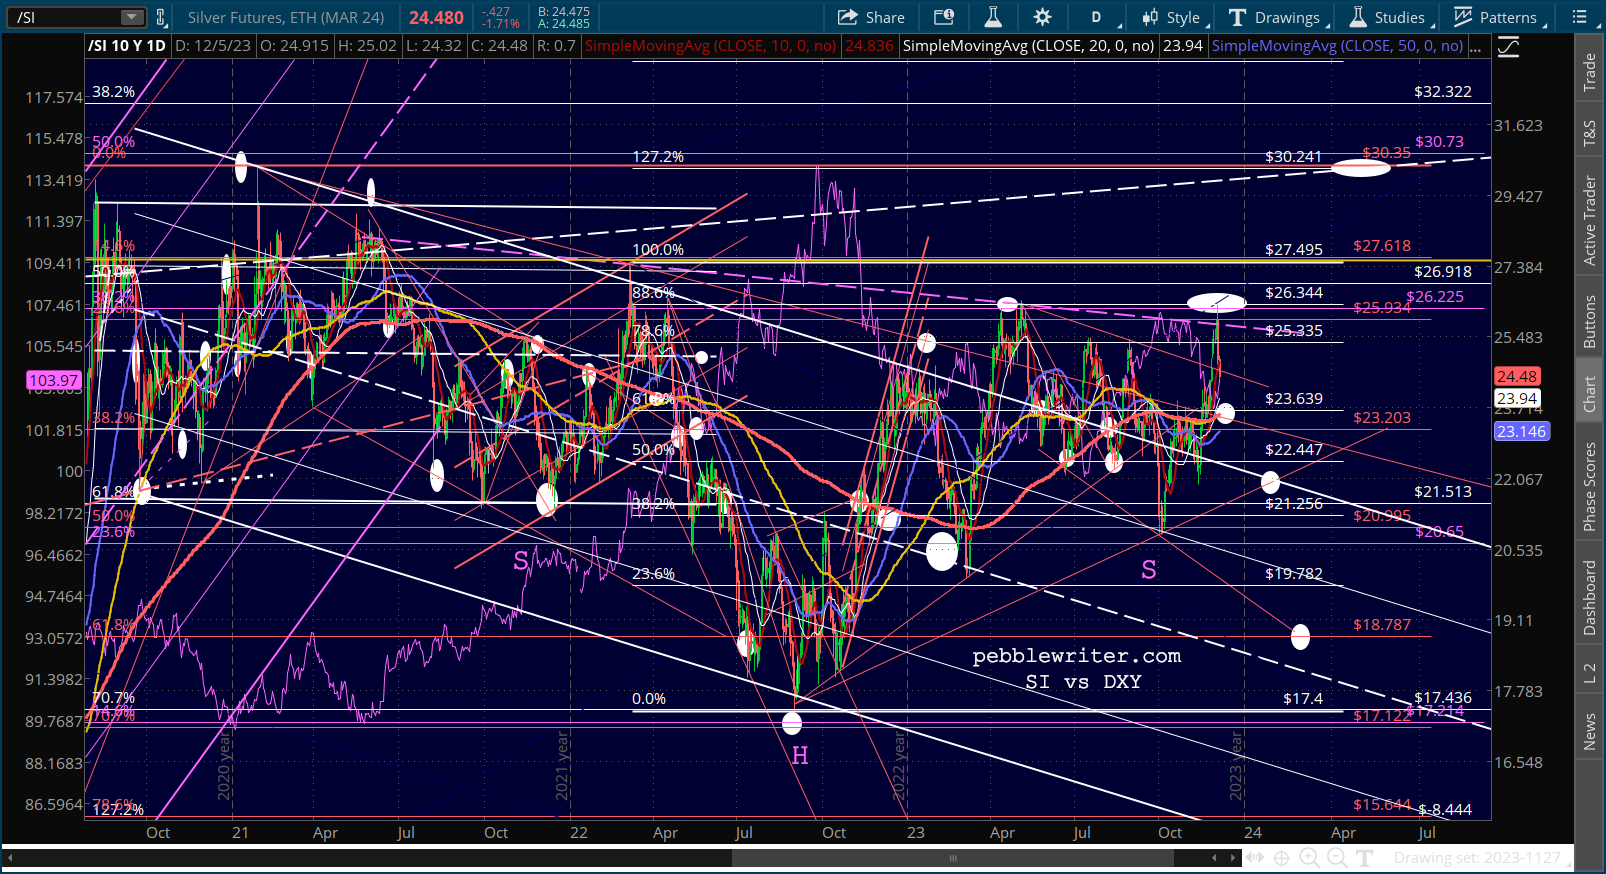
Task: Click the ellipsis after the study labels
Action: pyautogui.click(x=1475, y=46)
